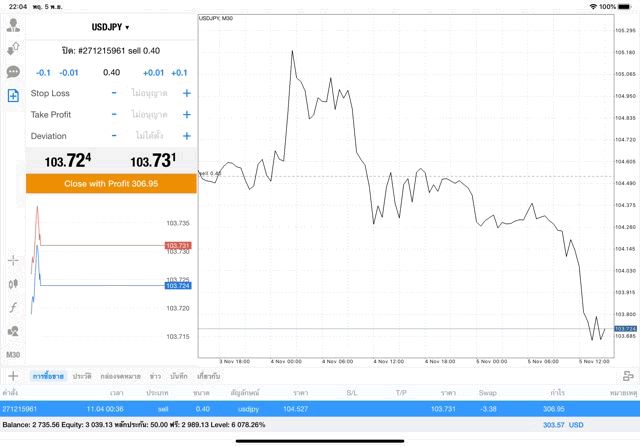Decrease volume by 0.01

69,73
